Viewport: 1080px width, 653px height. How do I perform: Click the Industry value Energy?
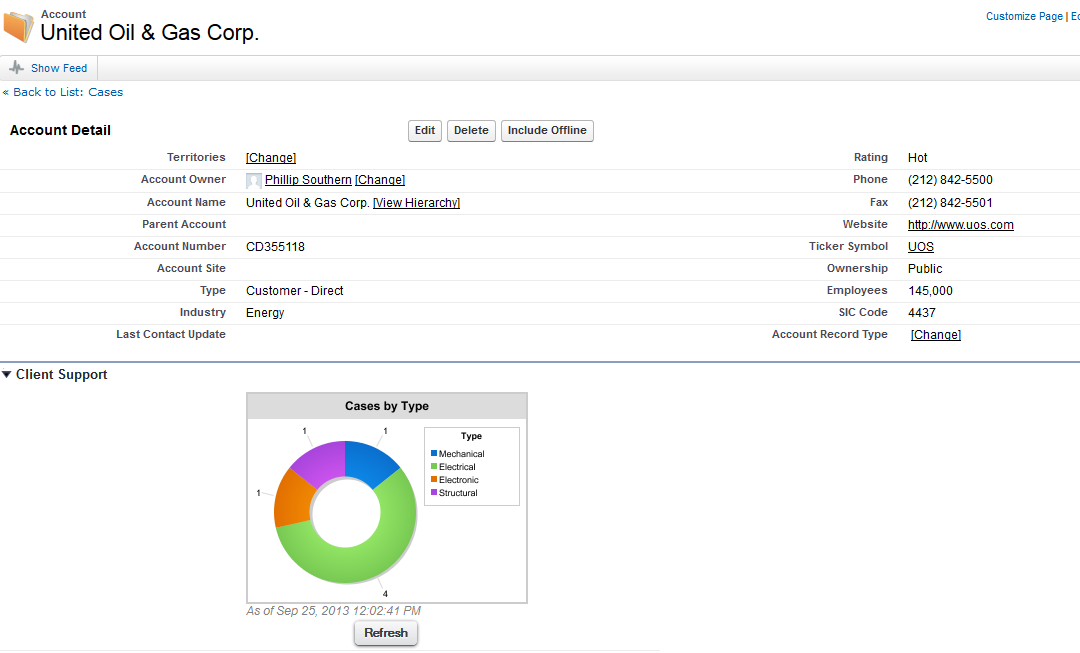coord(265,313)
